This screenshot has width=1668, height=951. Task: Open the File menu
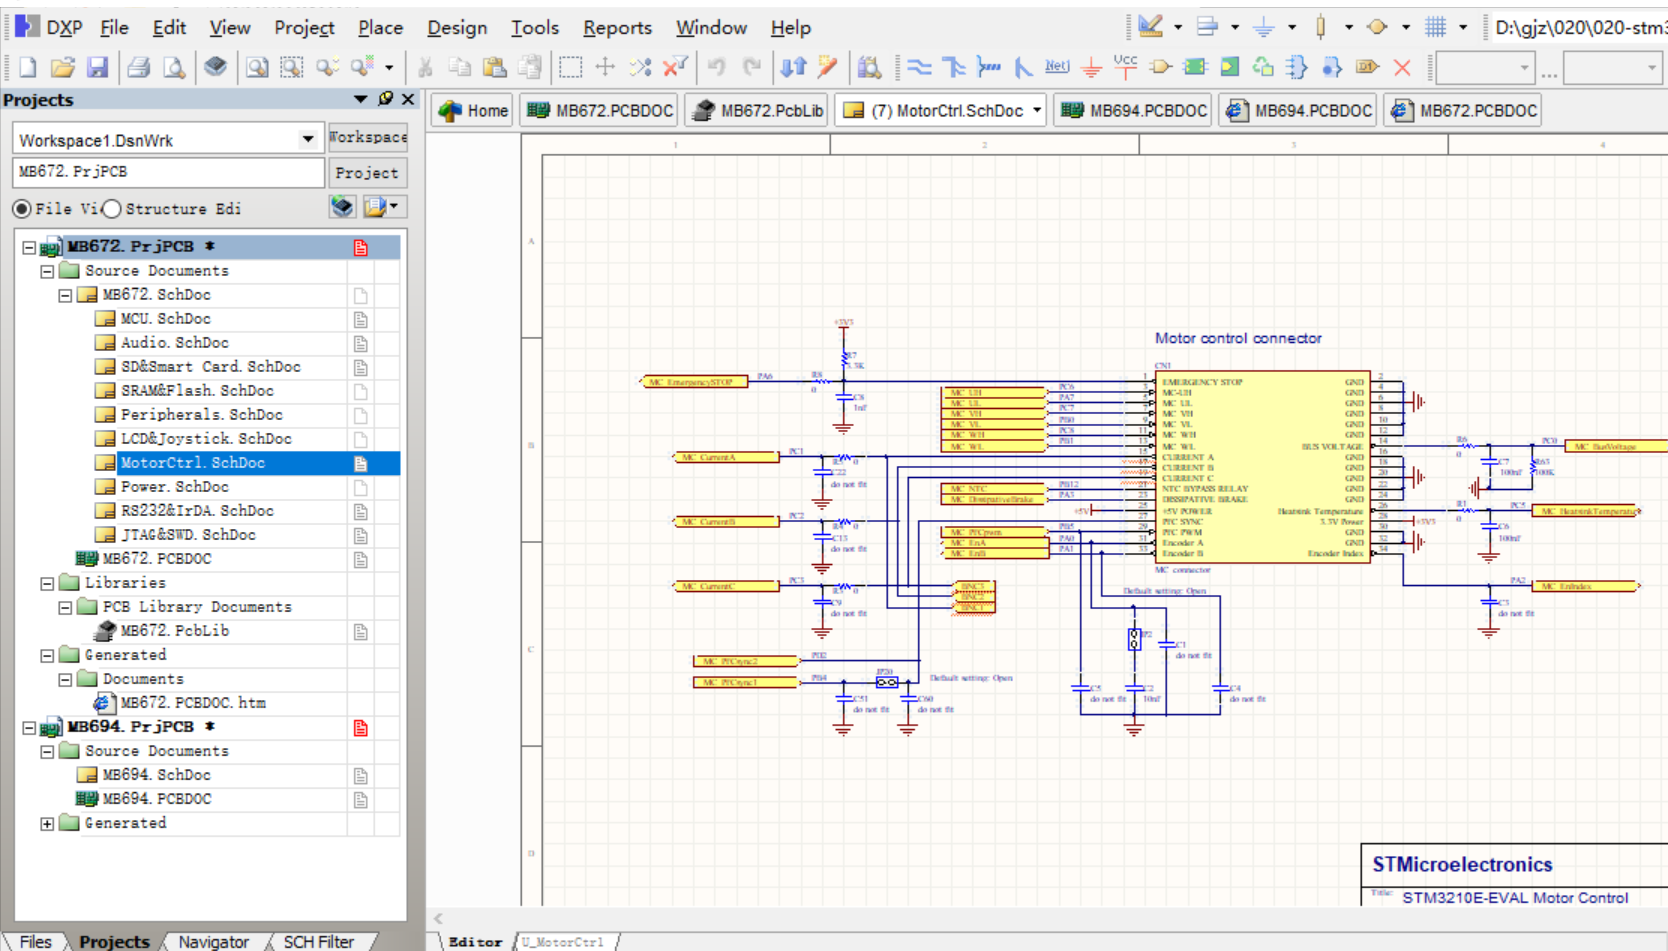coord(115,27)
